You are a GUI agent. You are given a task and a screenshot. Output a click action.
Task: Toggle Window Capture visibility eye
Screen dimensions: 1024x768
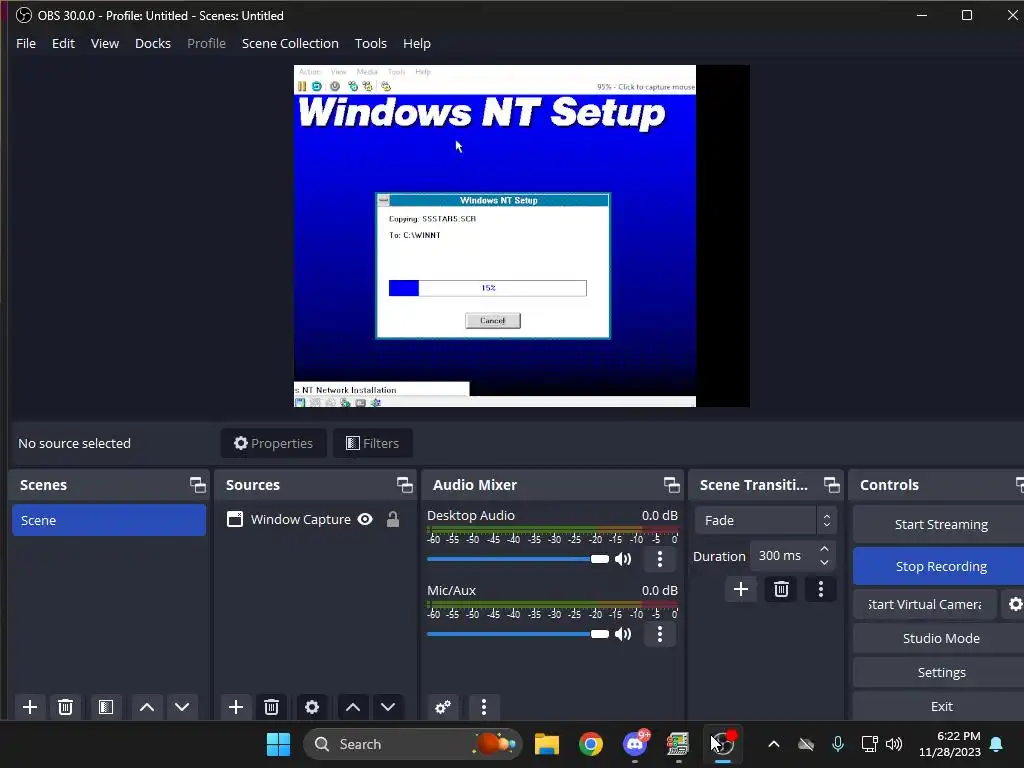pos(365,519)
